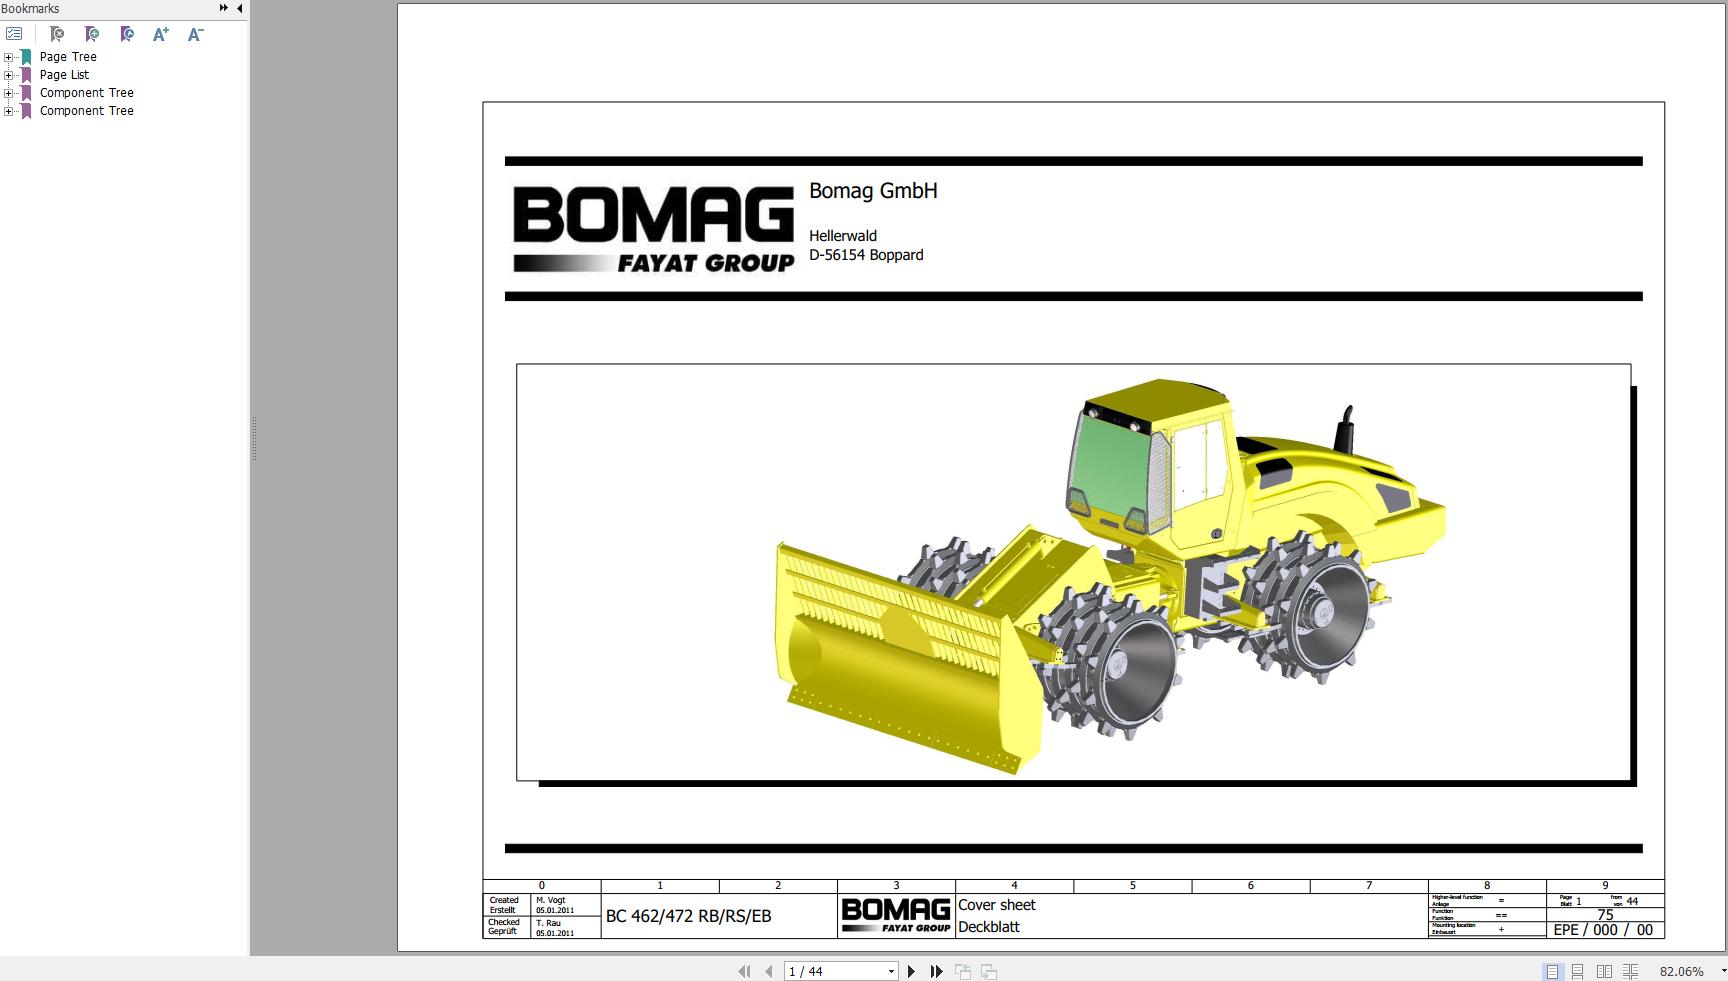1728x981 pixels.
Task: Go to the previous page
Action: point(768,971)
